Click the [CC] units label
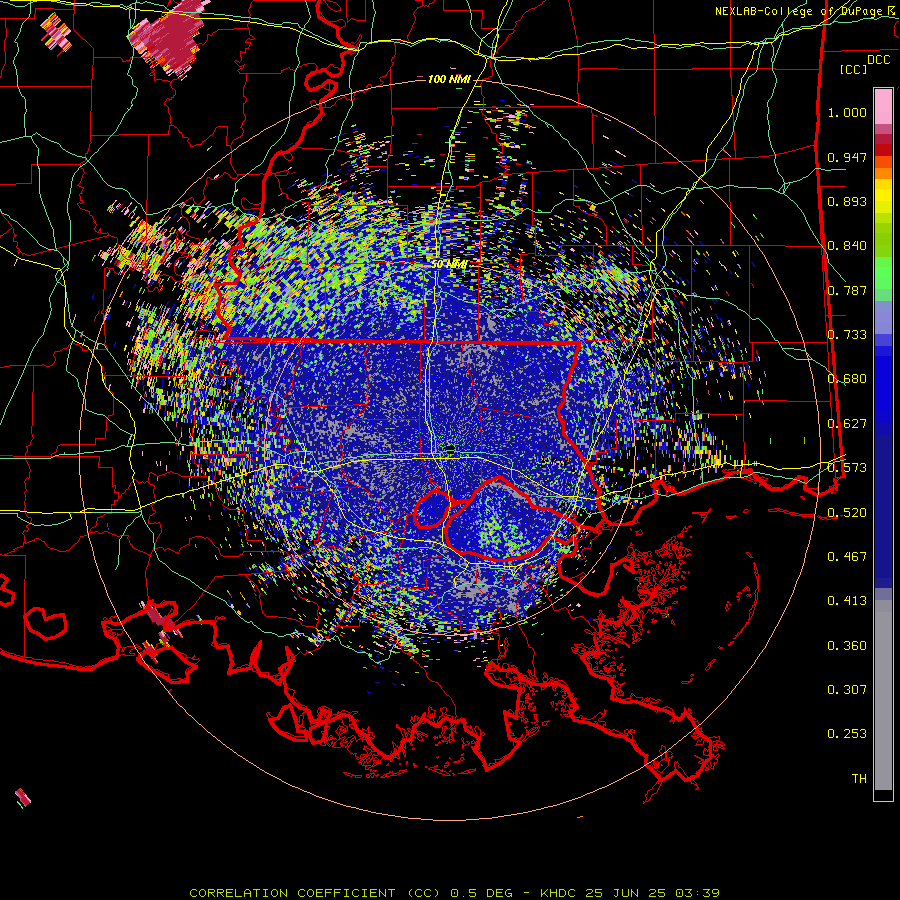The height and width of the screenshot is (900, 900). point(854,69)
